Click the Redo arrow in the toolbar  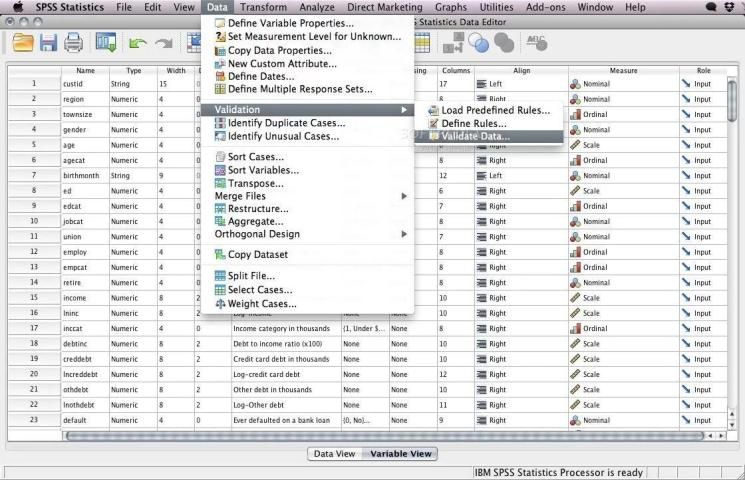click(x=163, y=43)
